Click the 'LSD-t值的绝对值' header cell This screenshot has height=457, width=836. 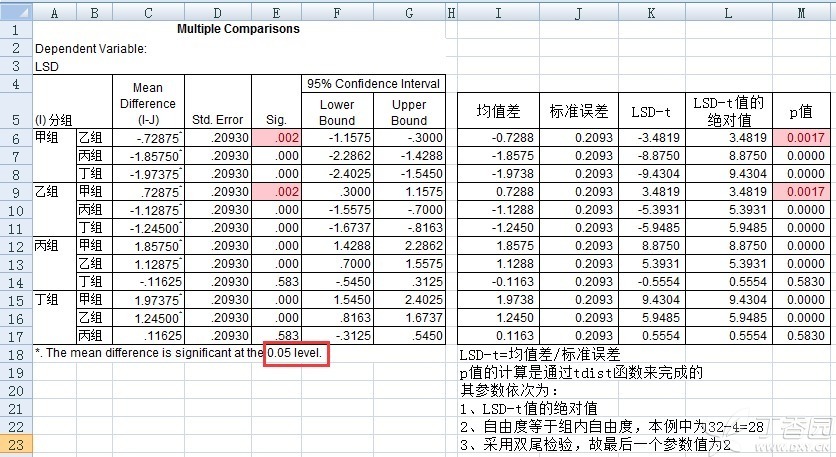click(728, 110)
